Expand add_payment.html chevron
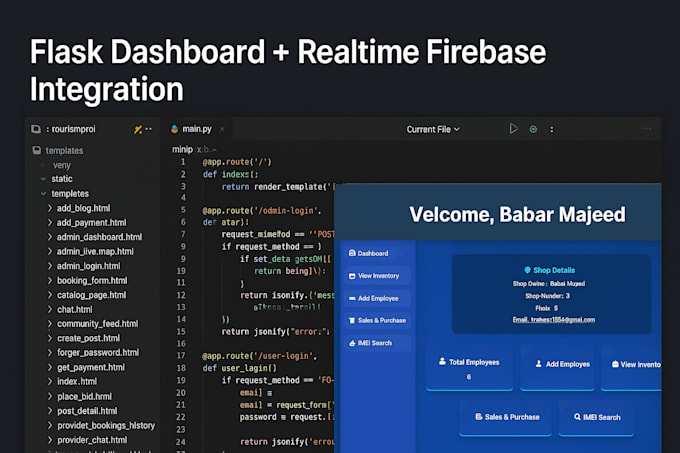The width and height of the screenshot is (680, 453). coord(49,222)
